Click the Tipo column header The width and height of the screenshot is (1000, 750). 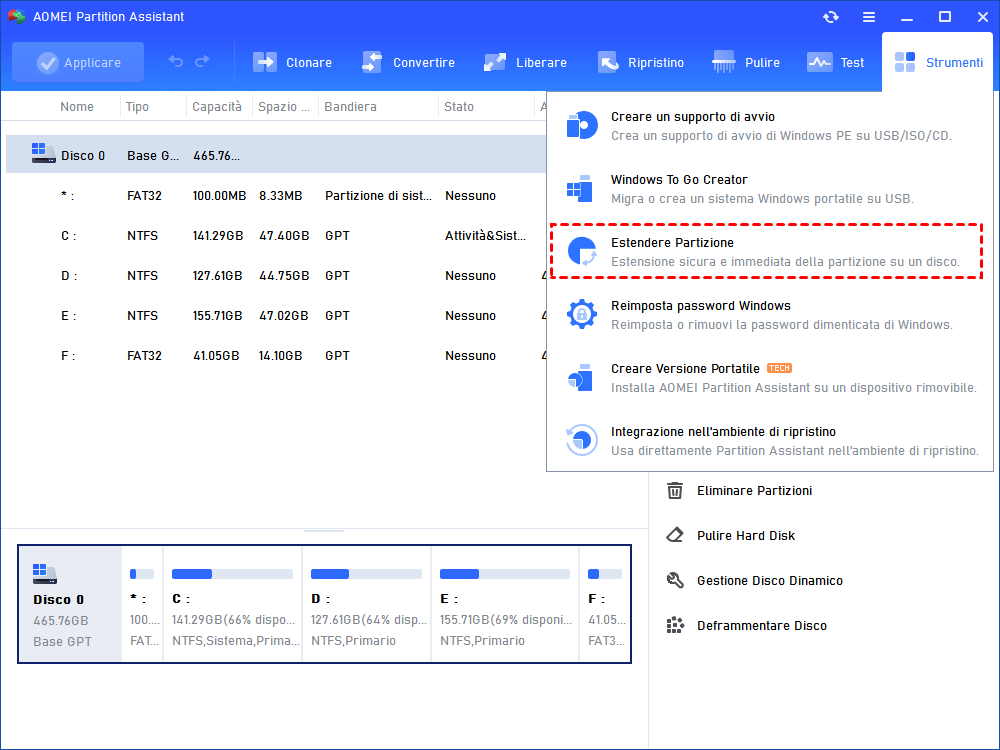137,107
